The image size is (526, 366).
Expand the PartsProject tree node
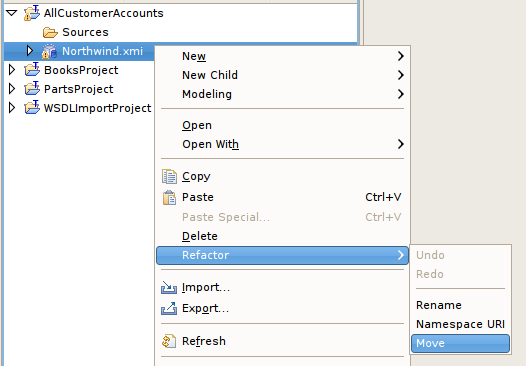[12, 89]
